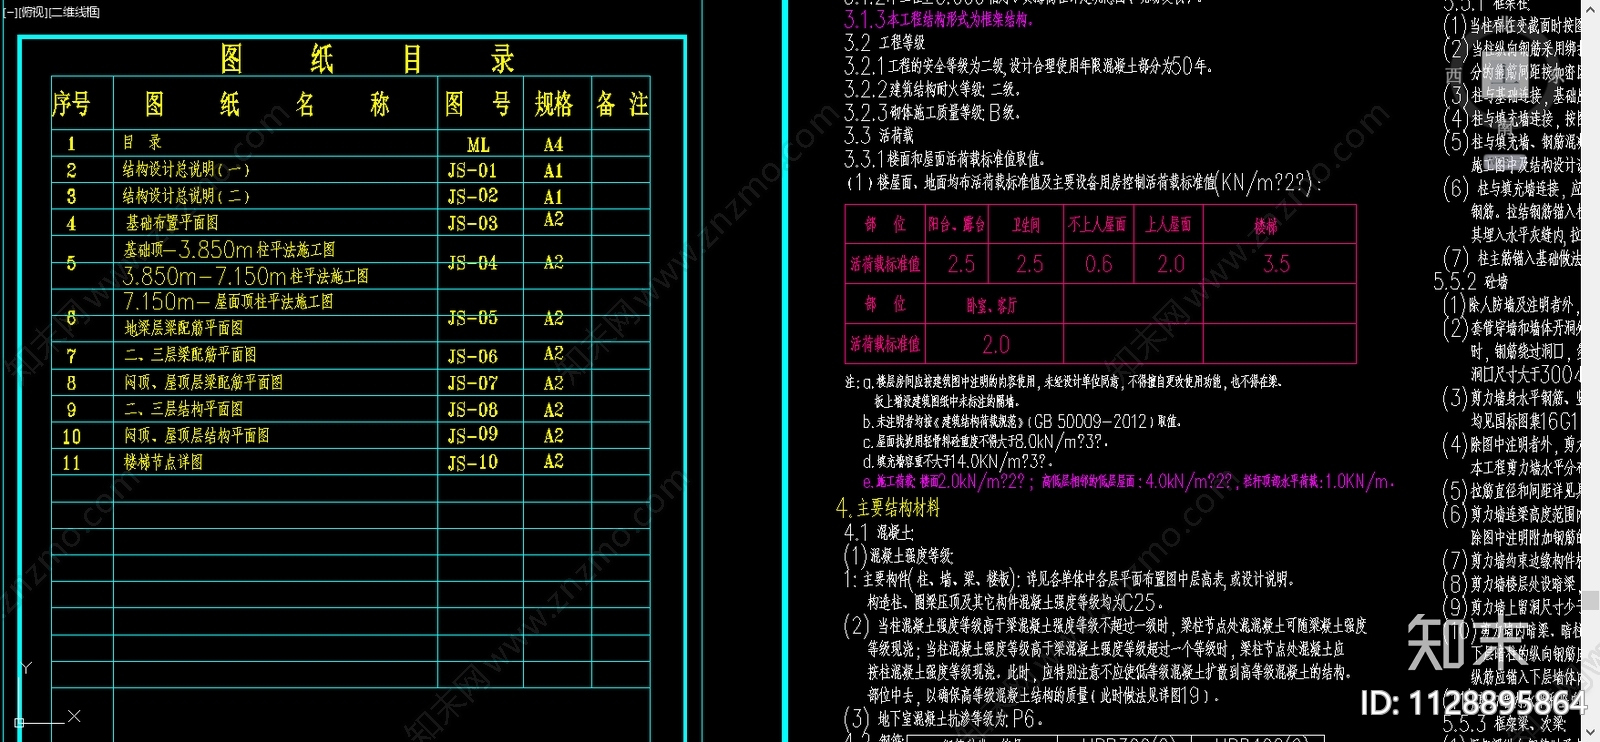Select 结构设计总说明(一) text
The width and height of the screenshot is (1600, 742).
[x=186, y=170]
